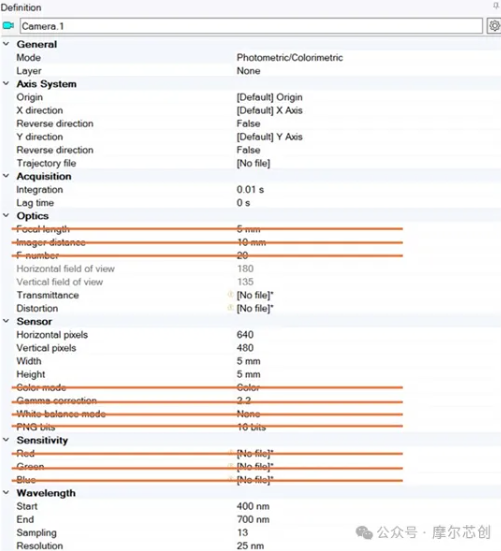Collapse the Sensitivity section
501x551 pixels.
(x=6, y=440)
